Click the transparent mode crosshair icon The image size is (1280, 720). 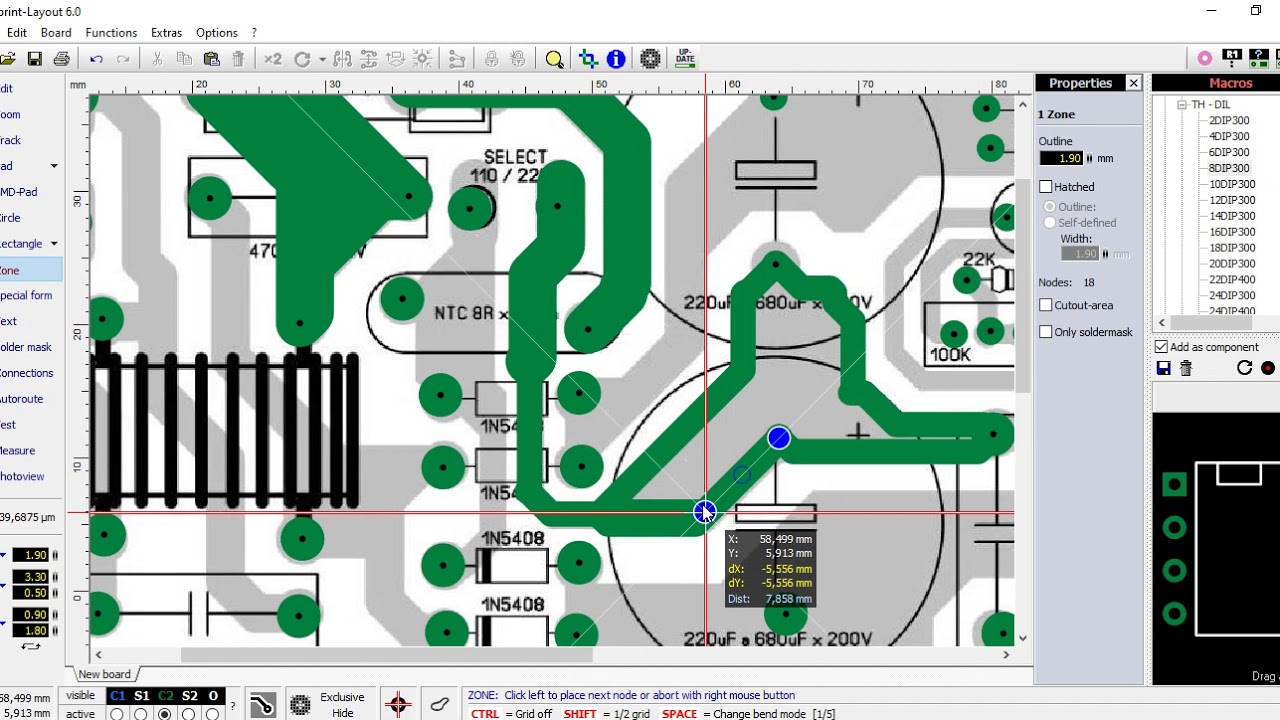pos(587,59)
